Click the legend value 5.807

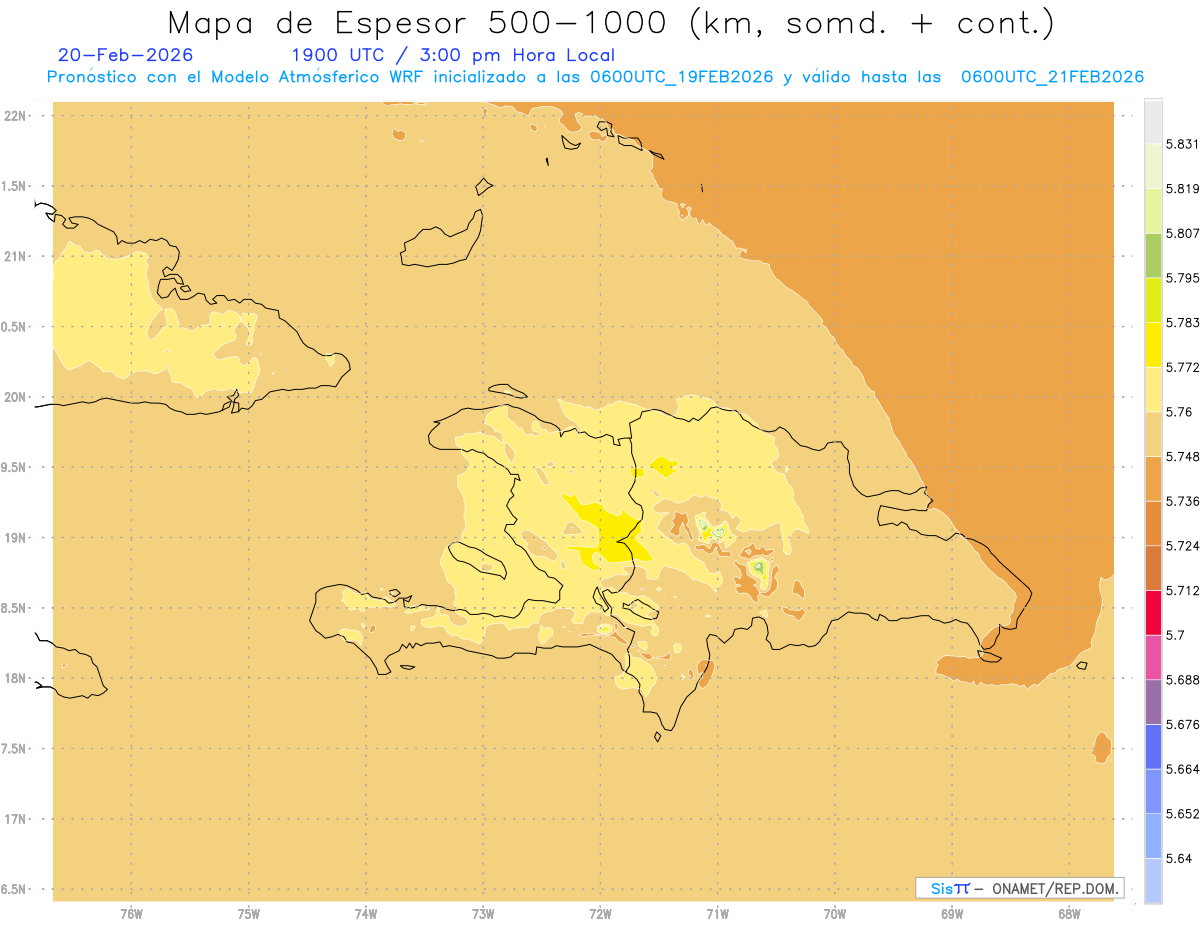[1182, 233]
